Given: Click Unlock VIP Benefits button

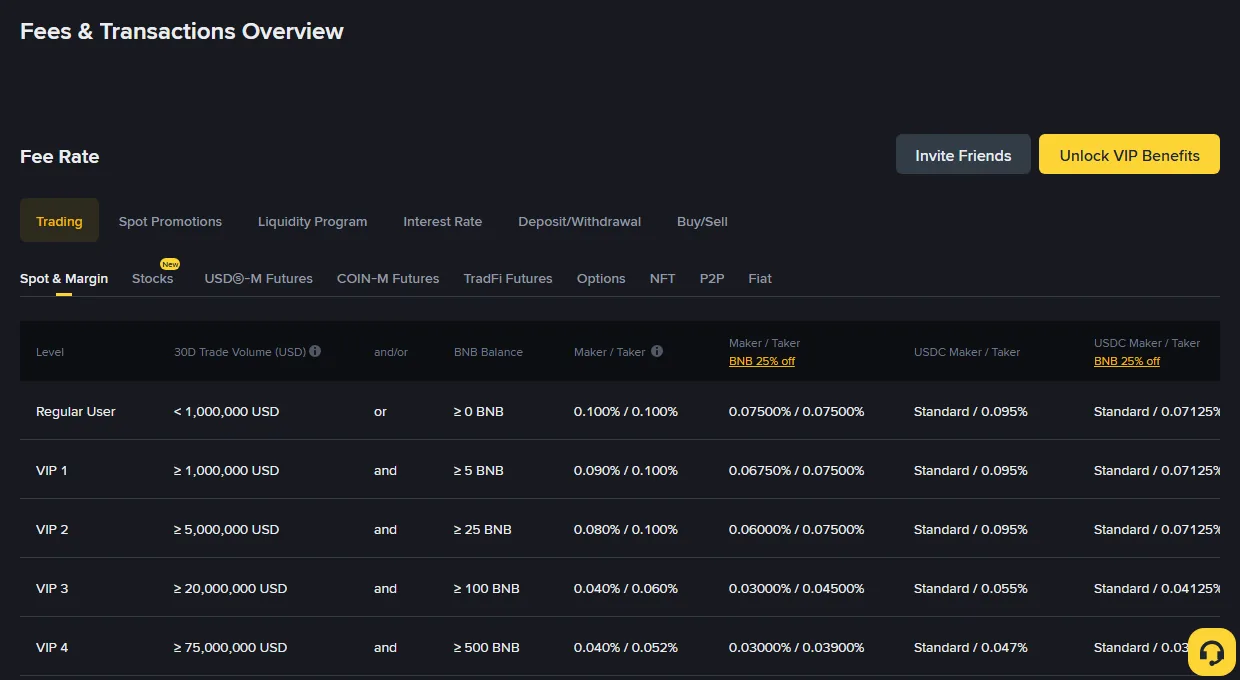Looking at the screenshot, I should coord(1129,155).
